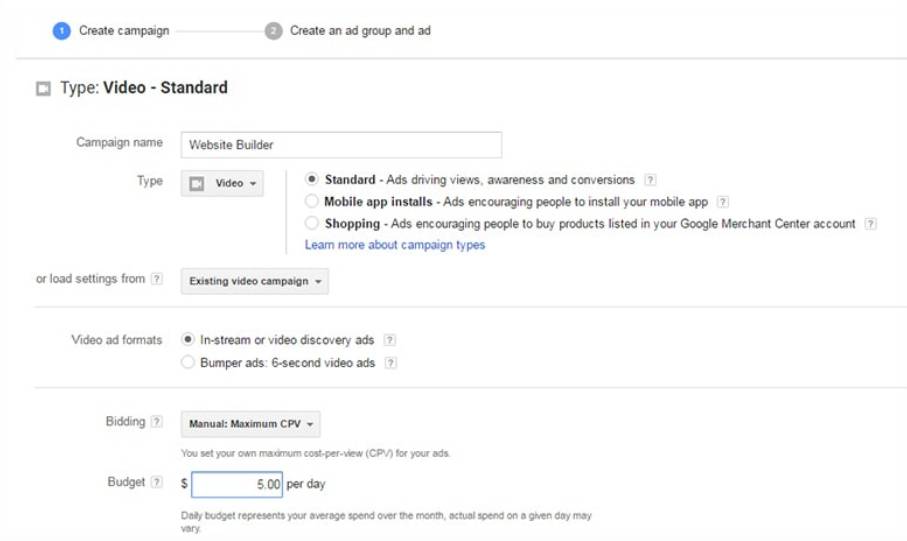Open help for In-stream or video discovery ads

[x=390, y=340]
